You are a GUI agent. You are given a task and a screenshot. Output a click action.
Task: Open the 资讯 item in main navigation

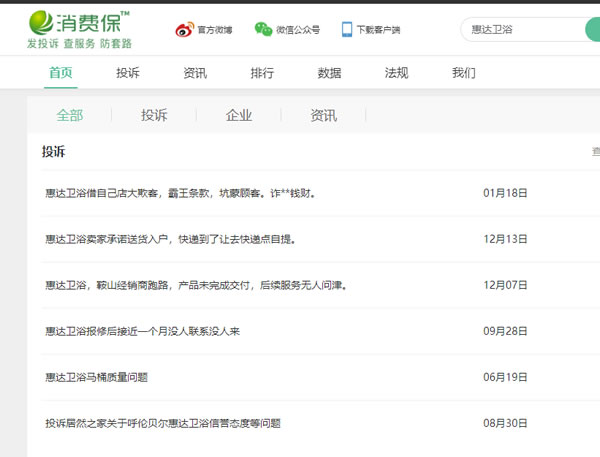click(195, 73)
